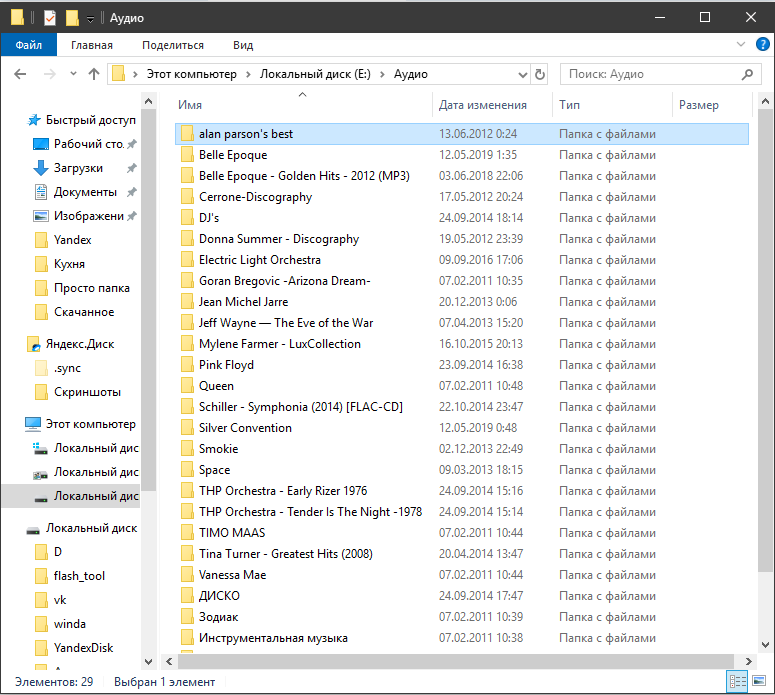Switch to large thumbnails view icon
Viewport: 775px width, 695px height.
point(759,682)
